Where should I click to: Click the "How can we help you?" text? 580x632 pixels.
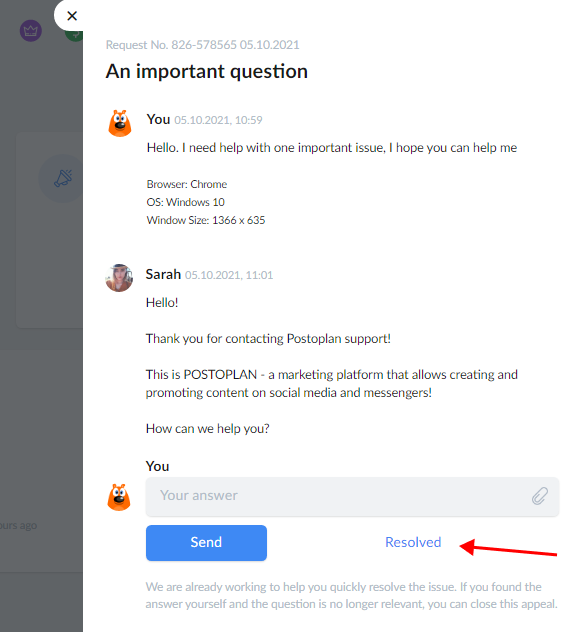pos(207,428)
